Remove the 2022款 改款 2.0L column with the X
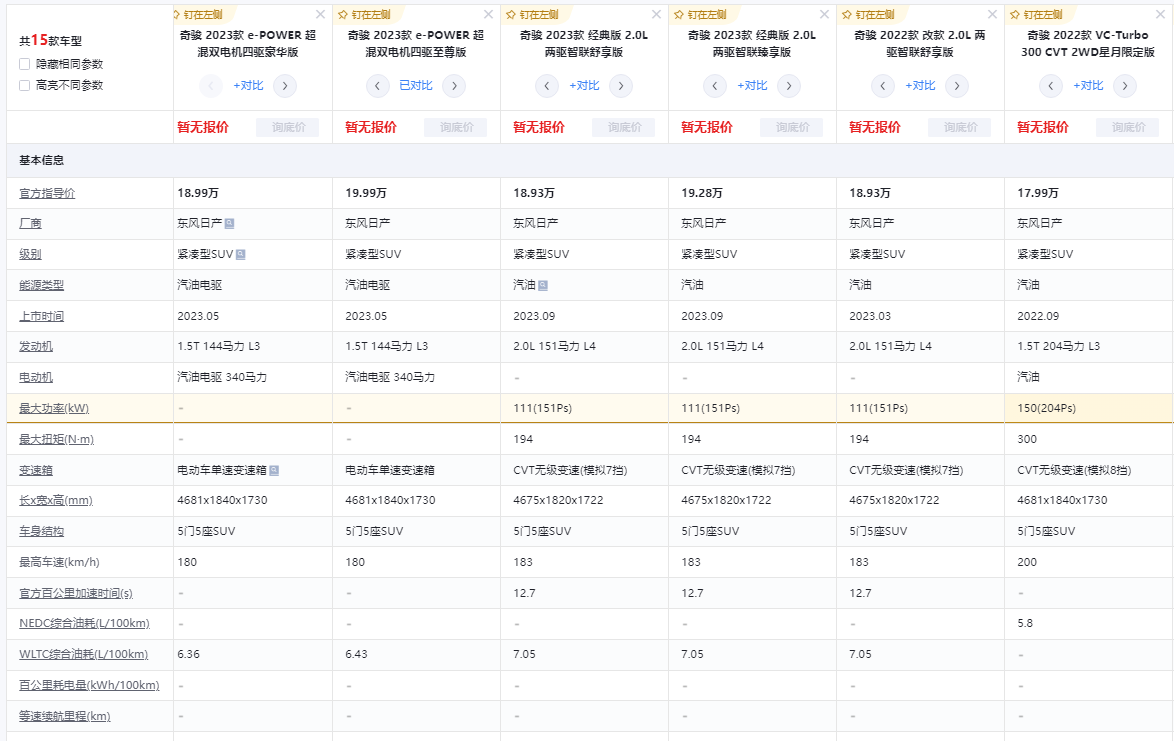1174x741 pixels. [992, 14]
